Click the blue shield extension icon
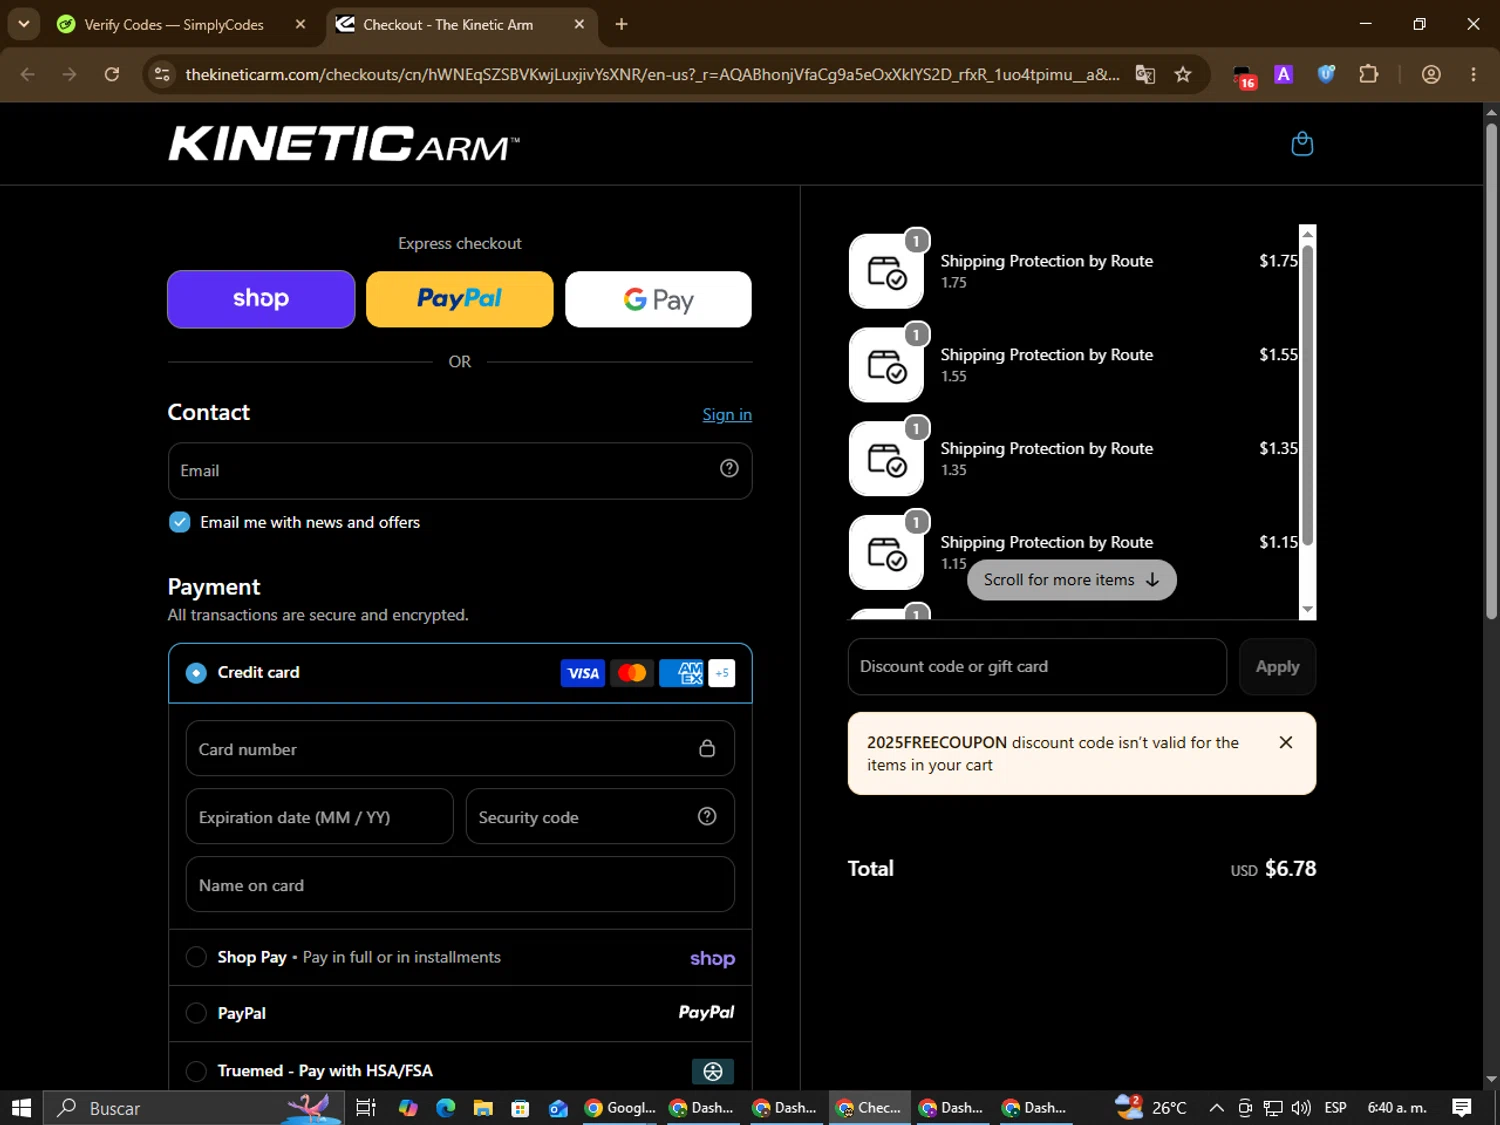Viewport: 1500px width, 1125px height. (1326, 74)
